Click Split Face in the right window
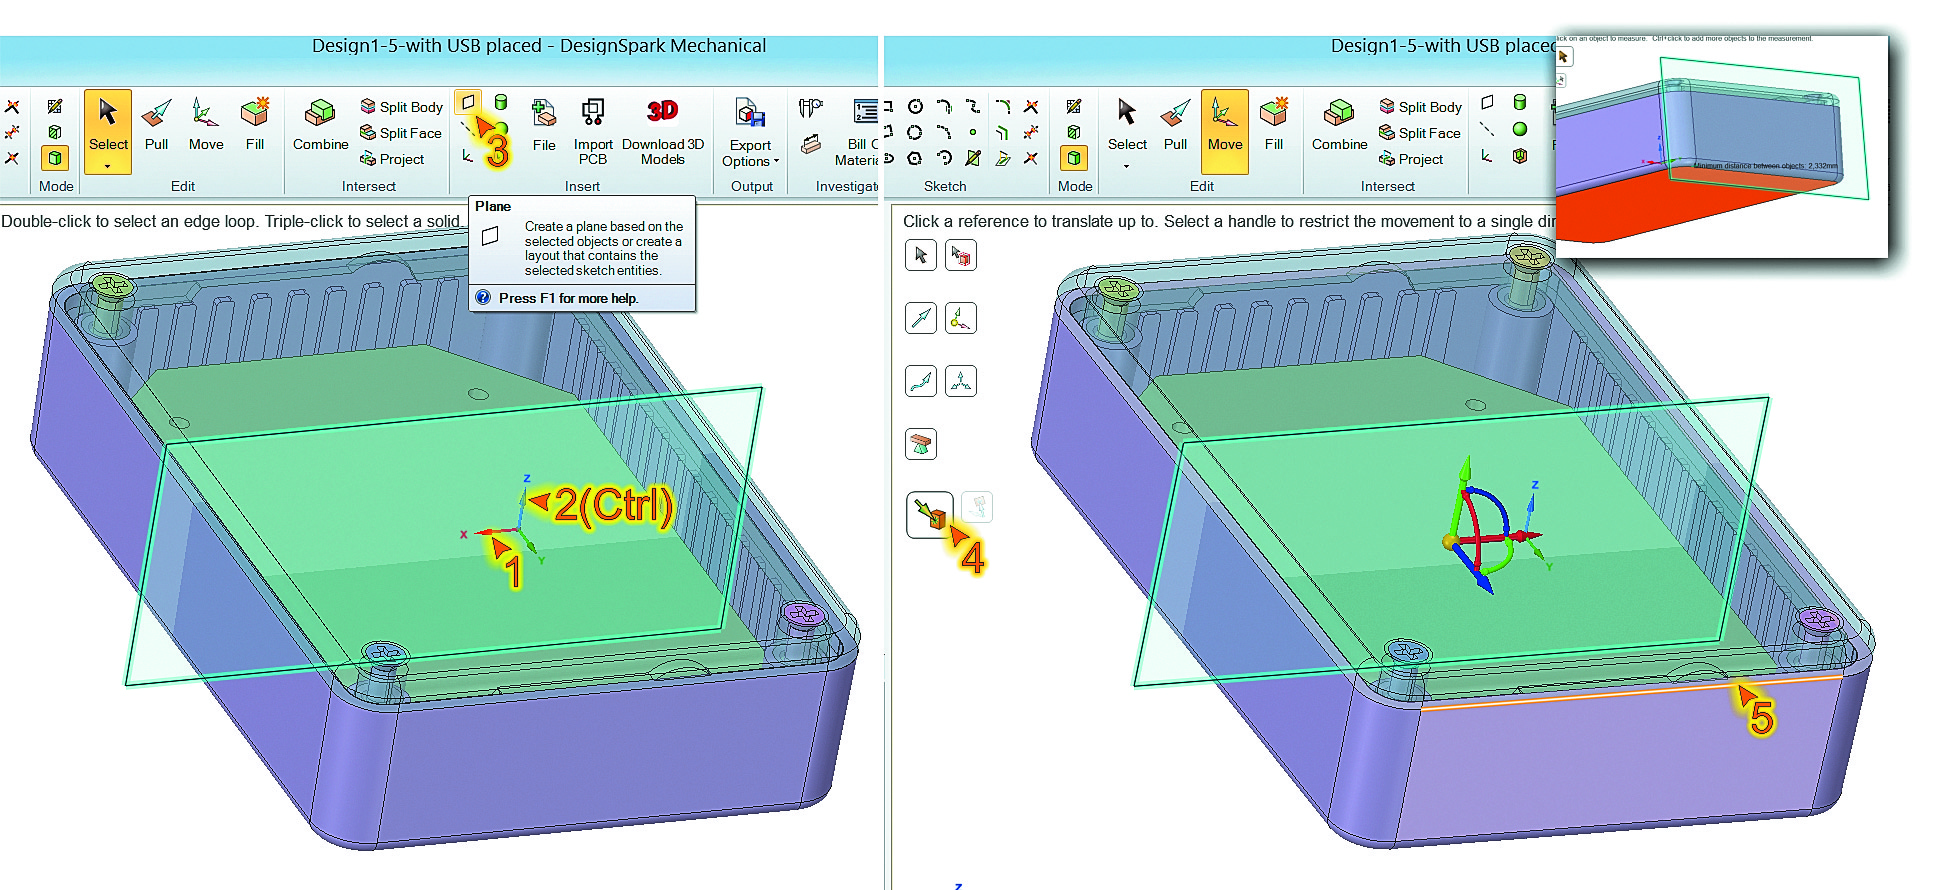1934x890 pixels. click(x=1419, y=133)
